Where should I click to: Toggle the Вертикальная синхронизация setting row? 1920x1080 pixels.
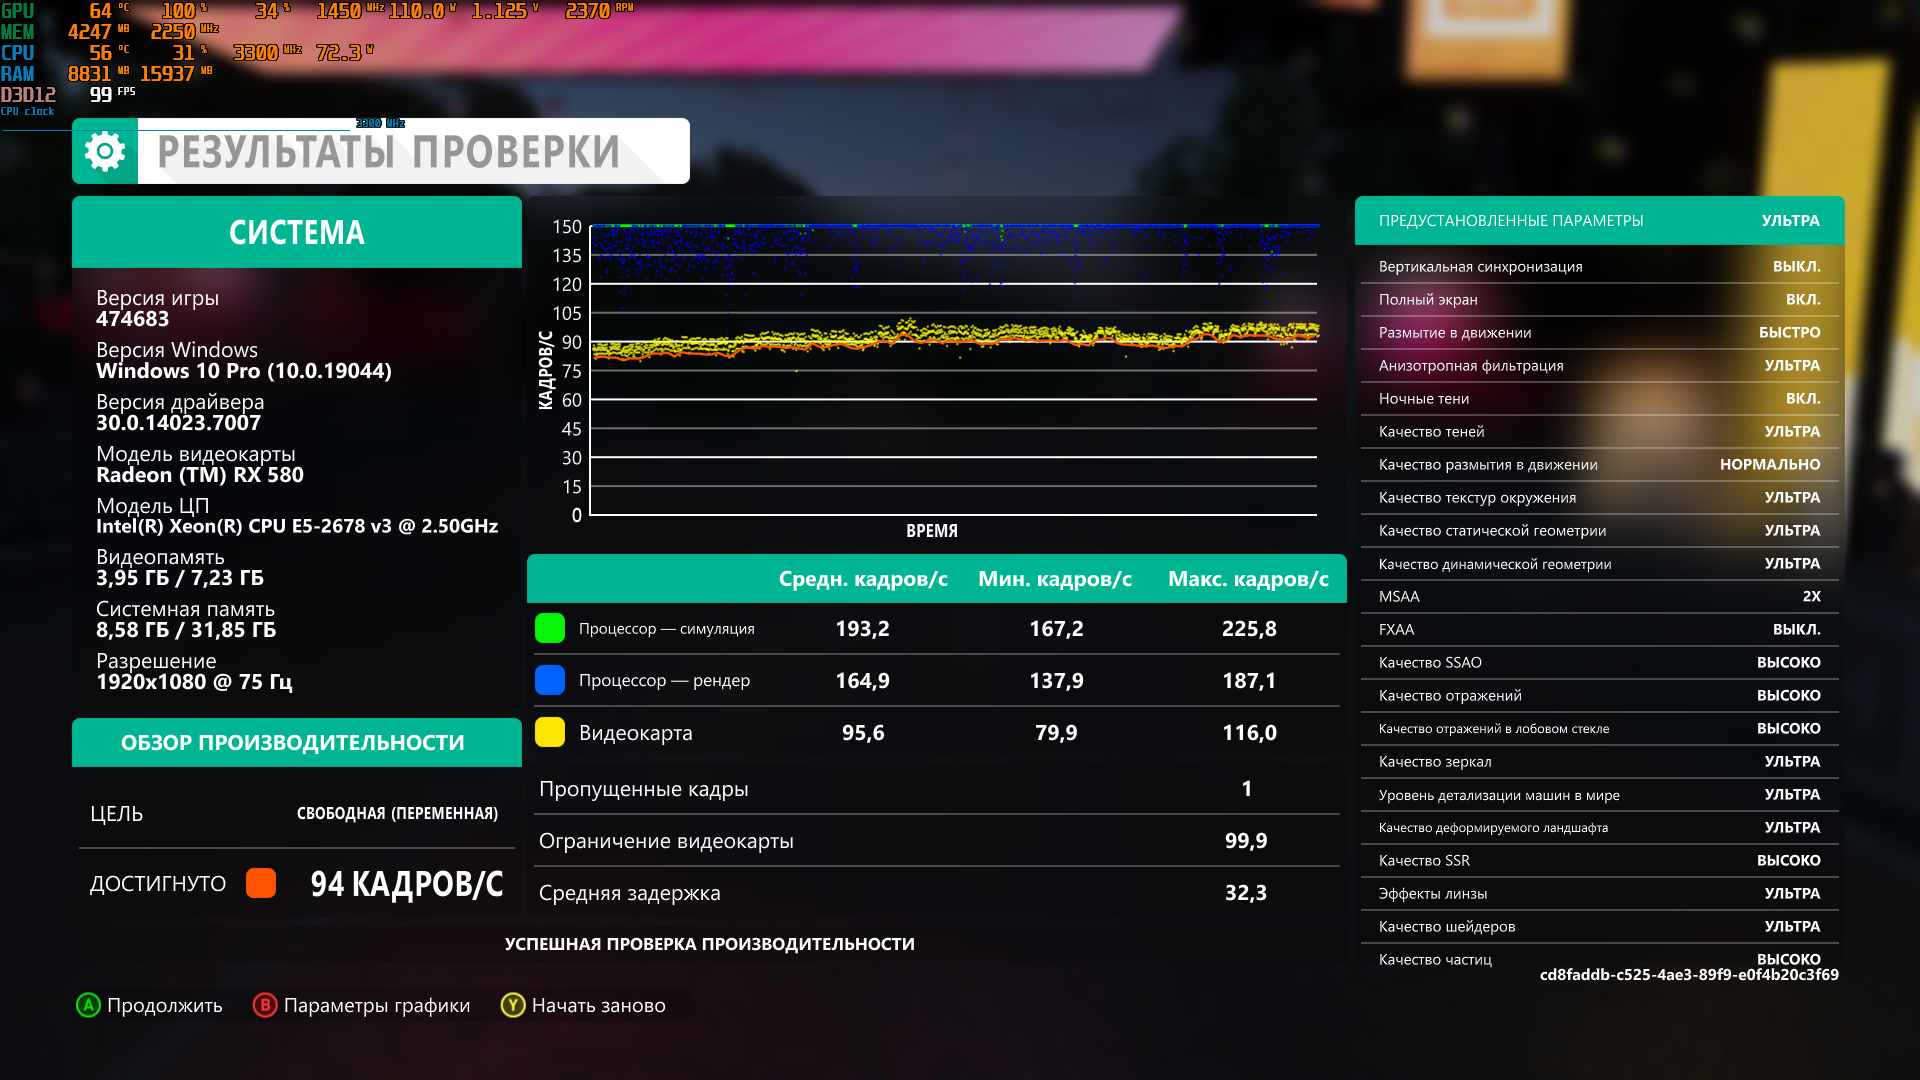1600,267
